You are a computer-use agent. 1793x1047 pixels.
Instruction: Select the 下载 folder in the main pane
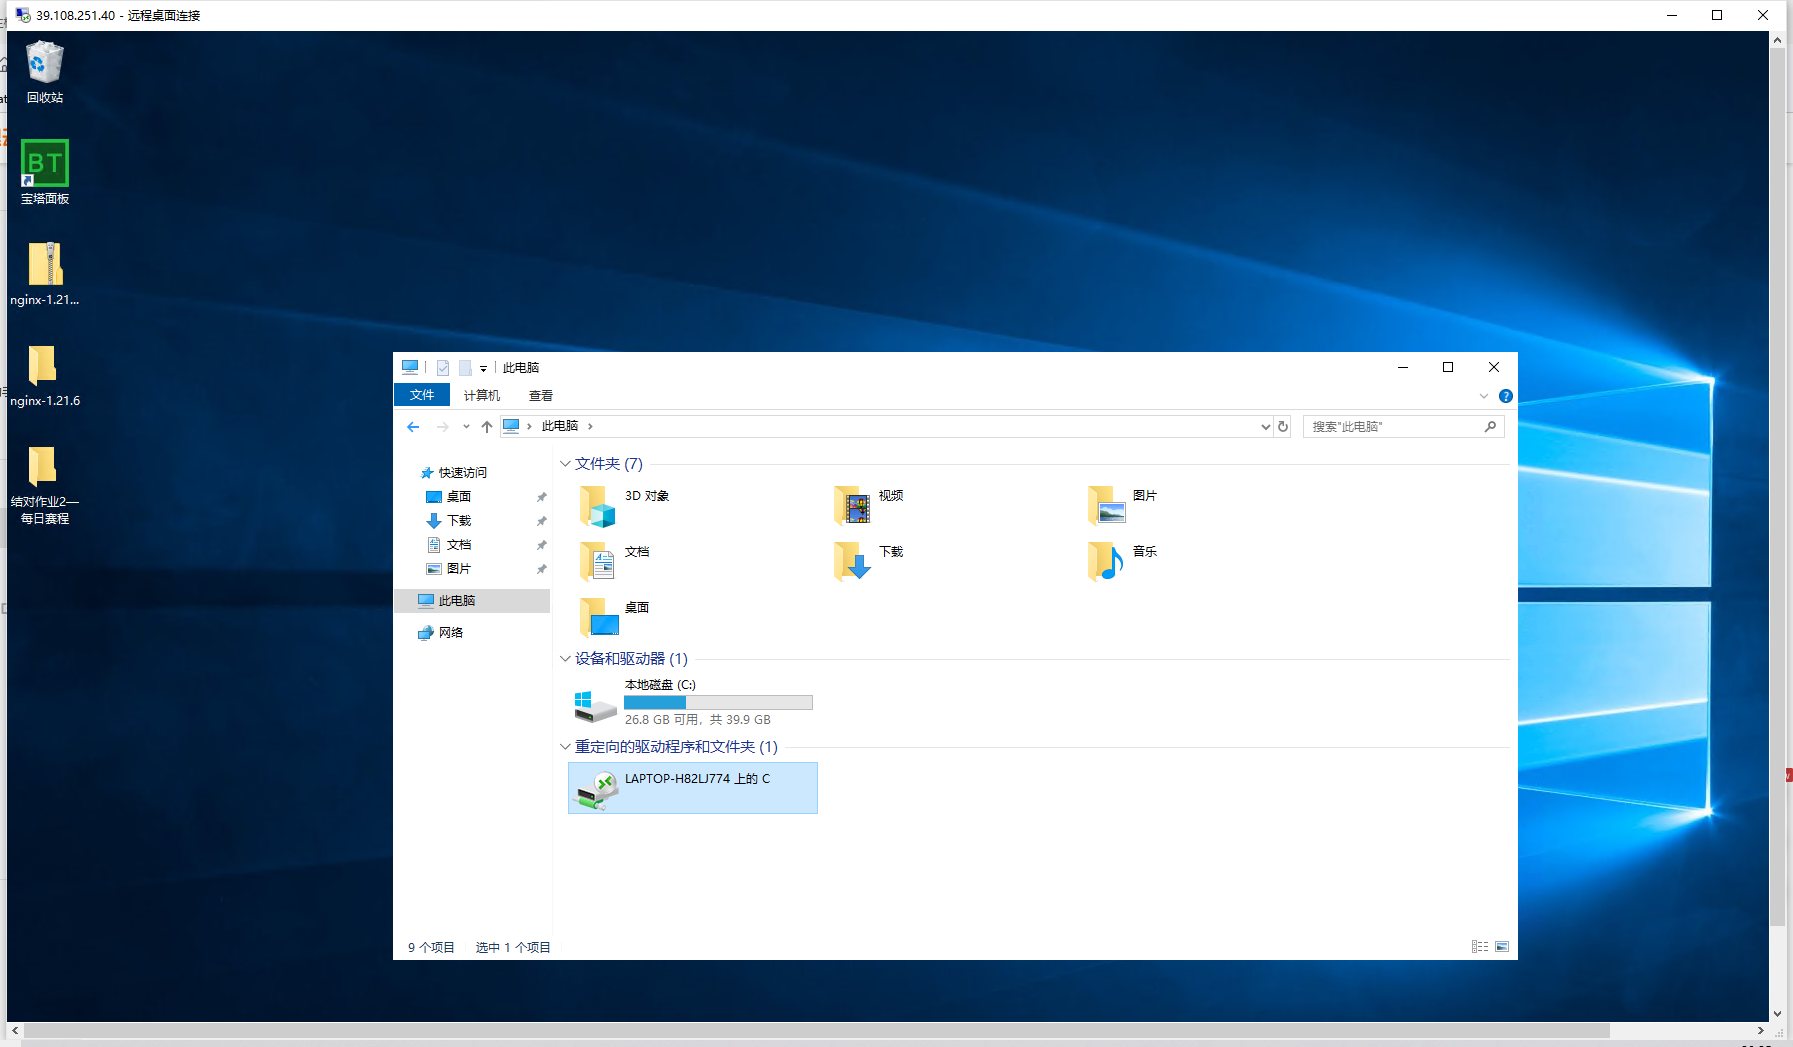pos(869,562)
